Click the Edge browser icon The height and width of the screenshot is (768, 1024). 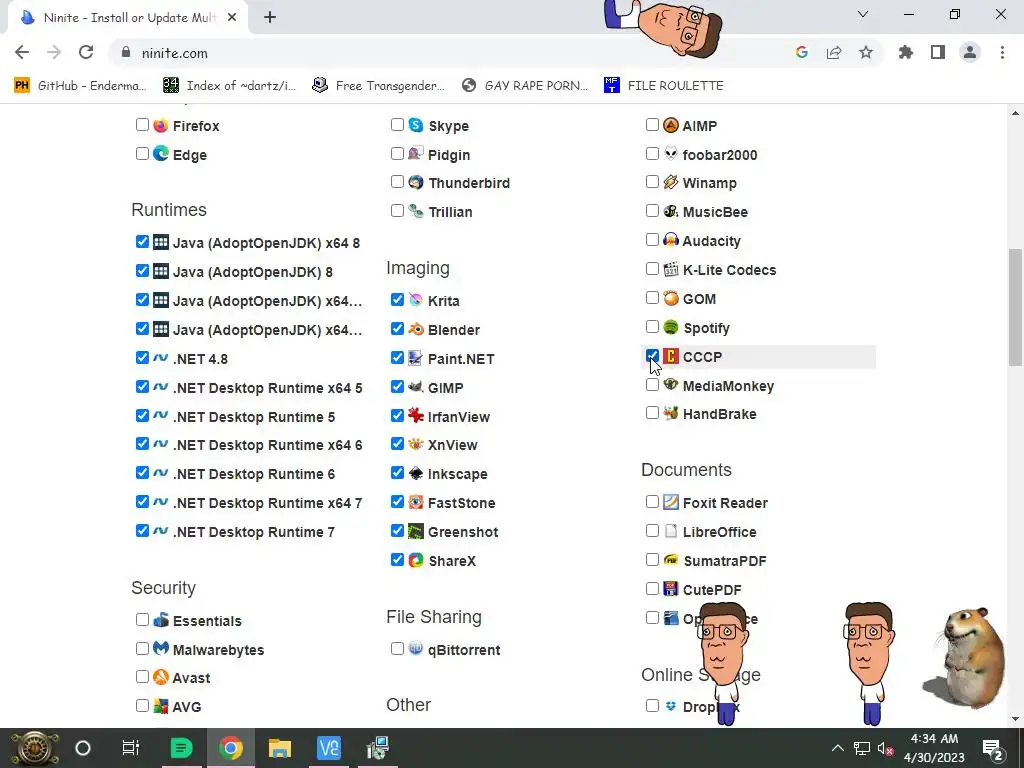(161, 154)
